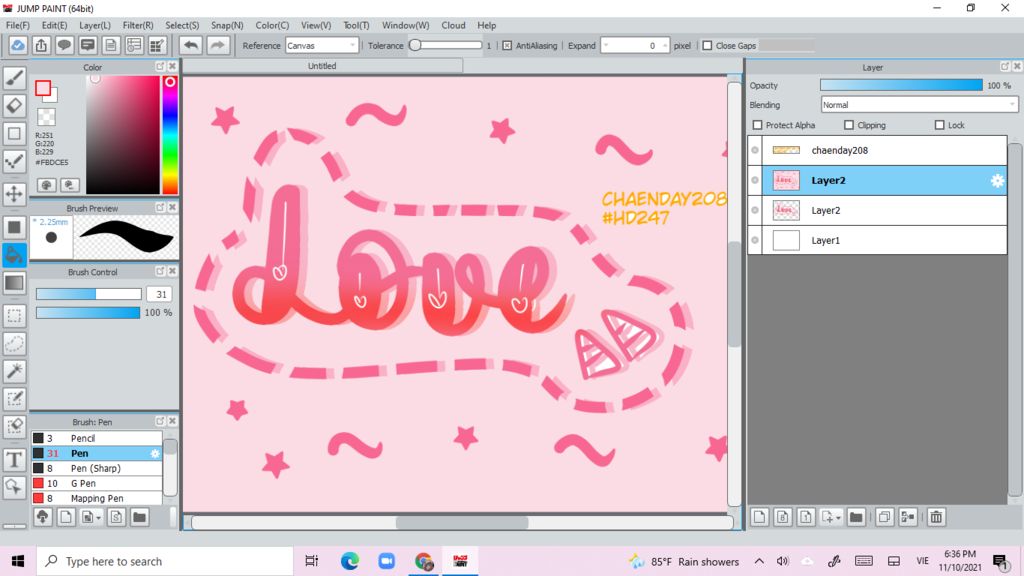Open the Reference Canvas dropdown
The image size is (1024, 576).
(322, 46)
